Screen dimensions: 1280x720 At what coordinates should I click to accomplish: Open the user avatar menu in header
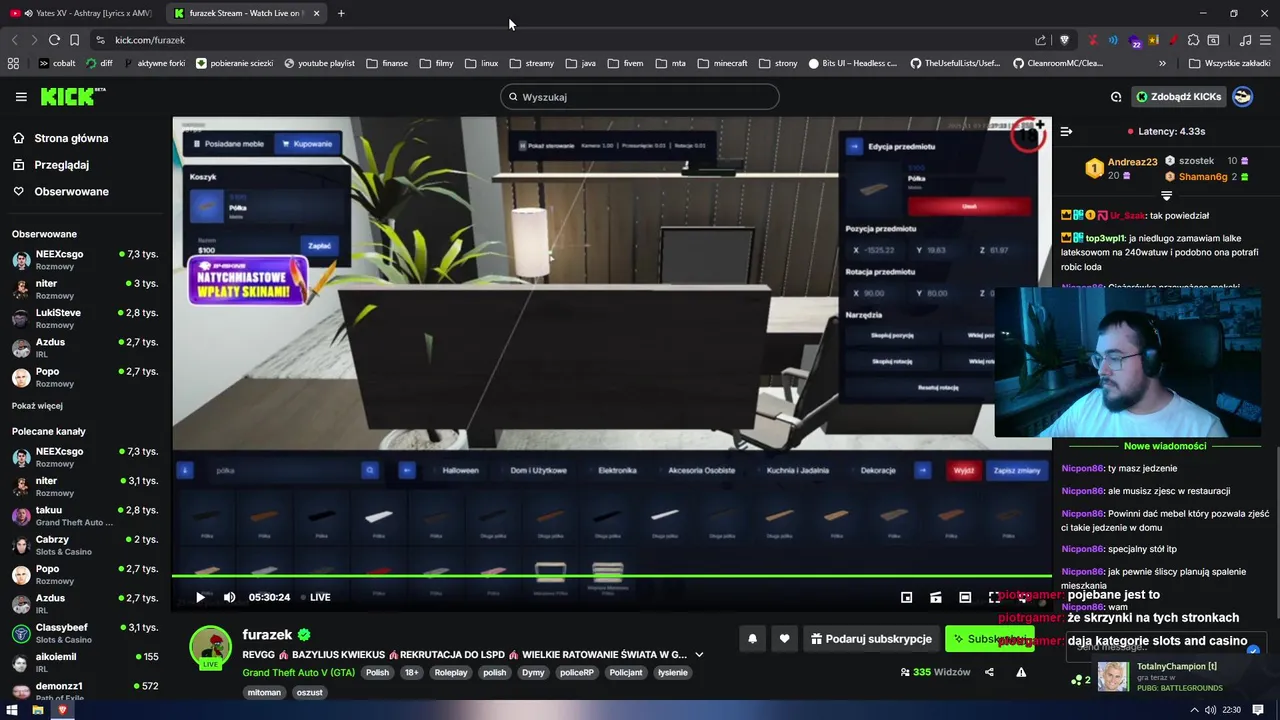1242,97
